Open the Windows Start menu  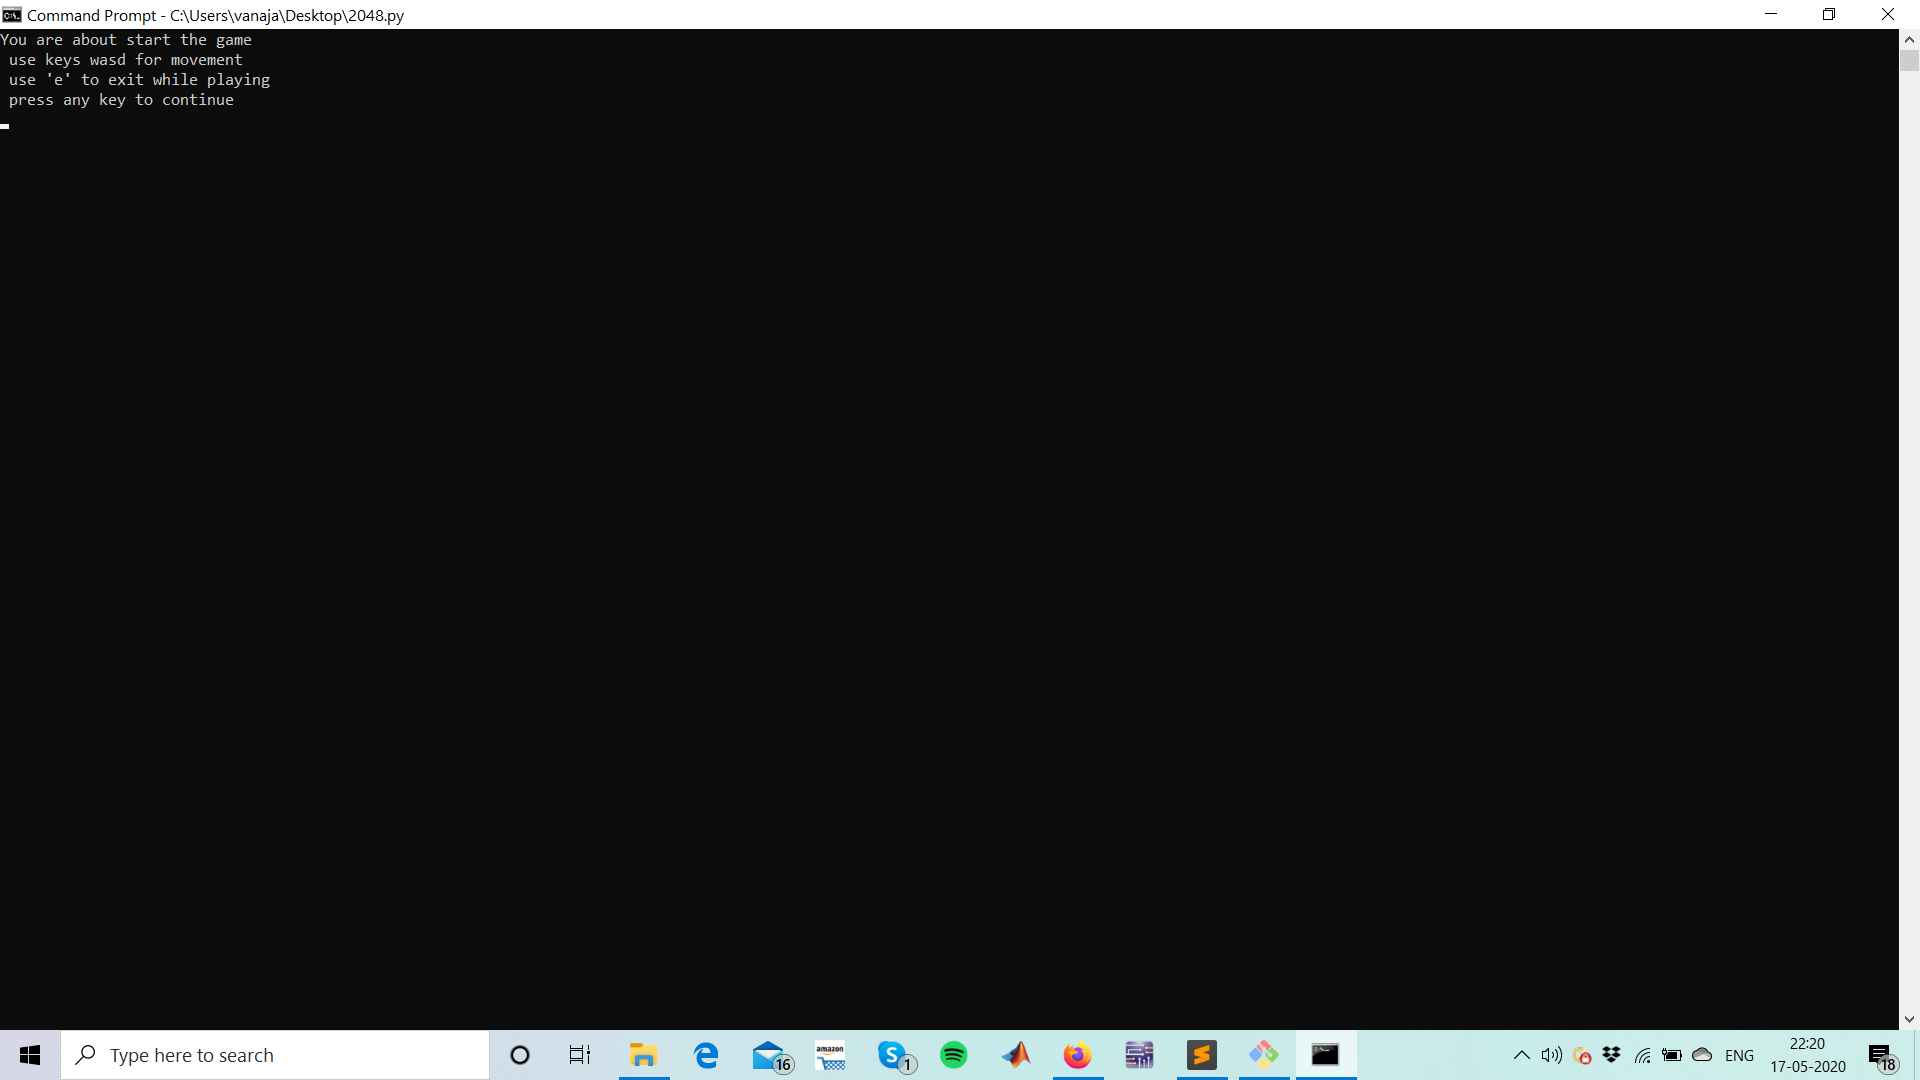click(30, 1055)
